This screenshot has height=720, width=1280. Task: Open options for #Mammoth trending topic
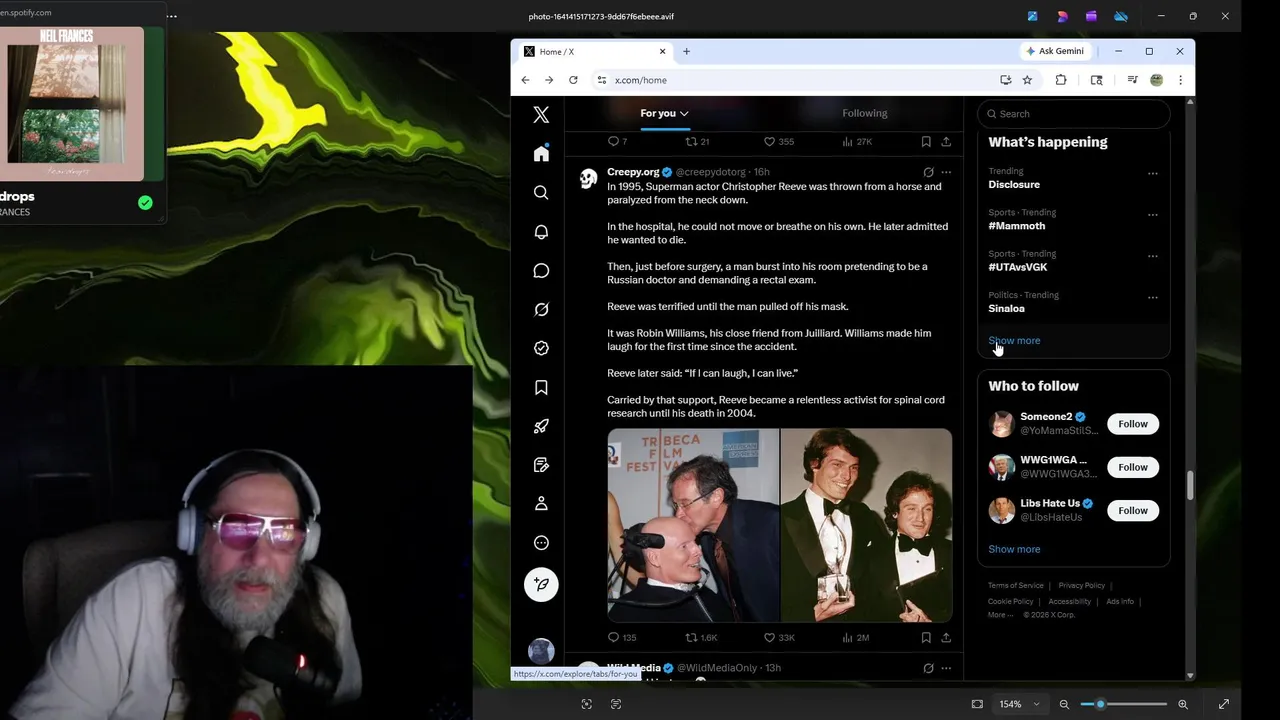click(1153, 214)
